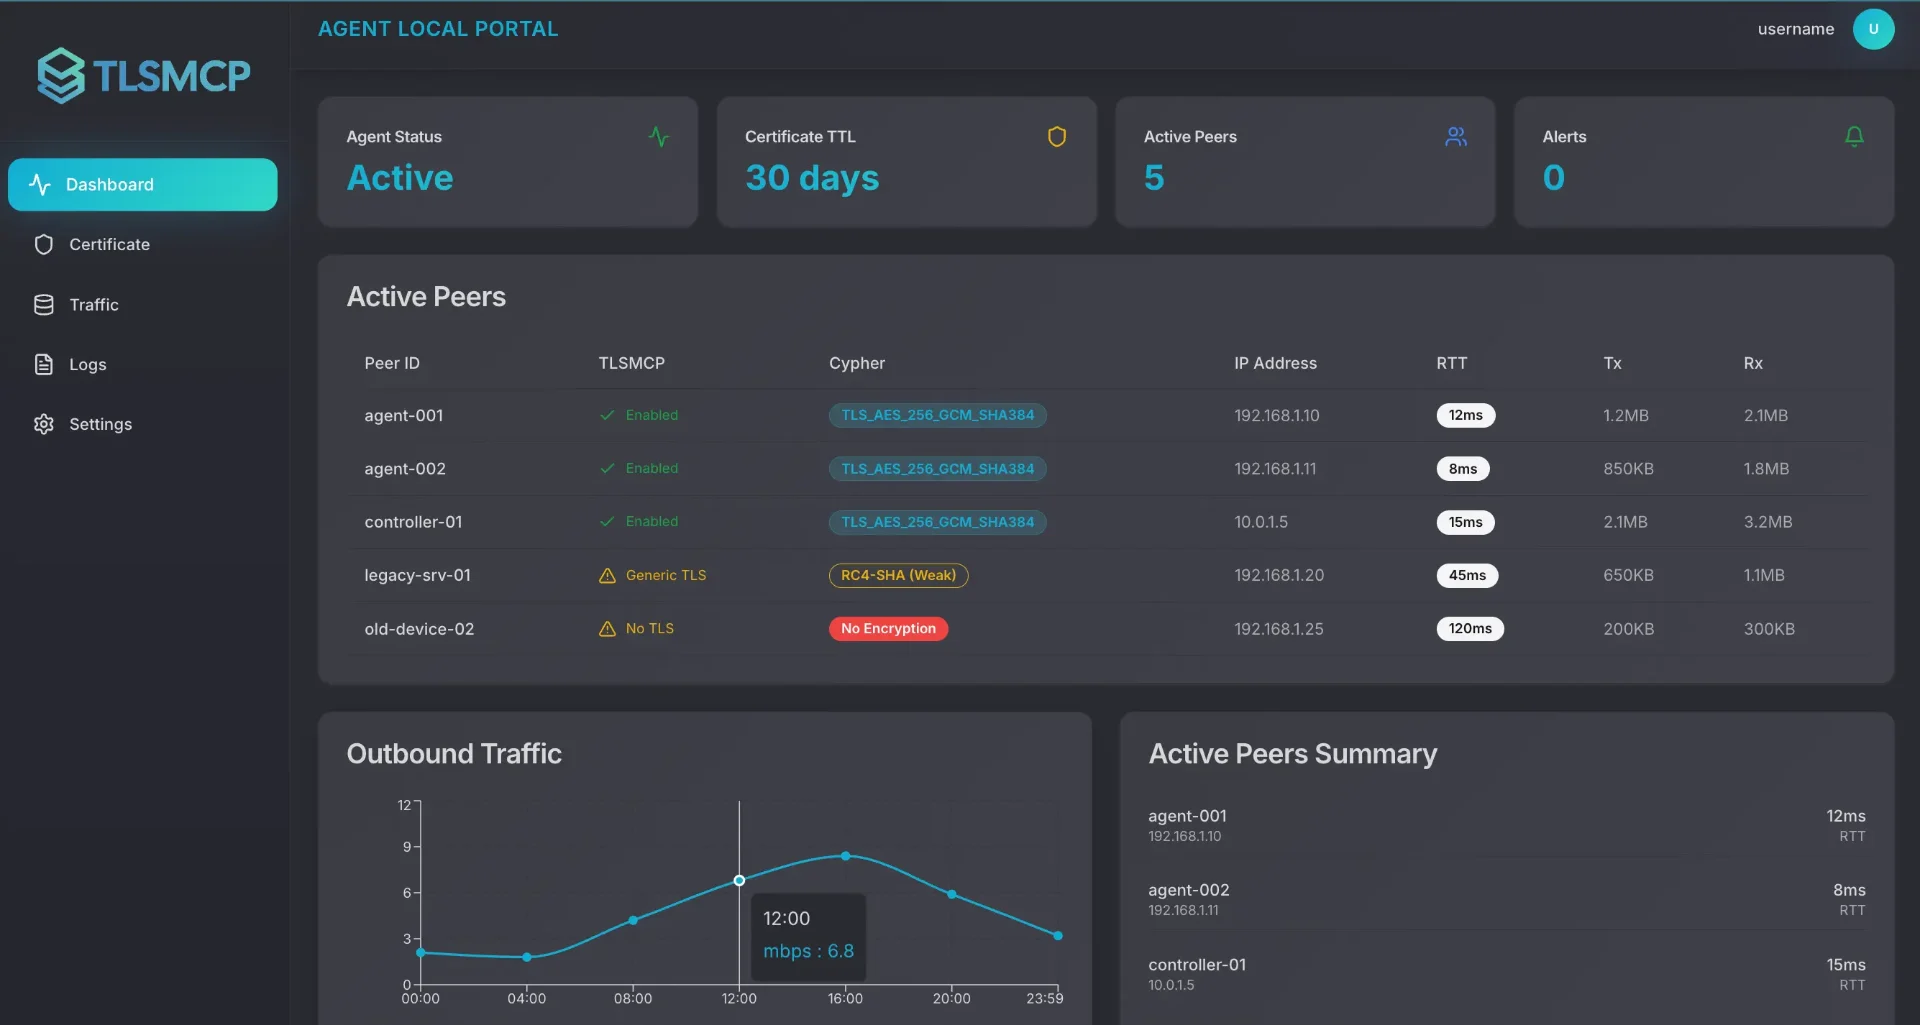The width and height of the screenshot is (1920, 1025).
Task: Click the No Encryption badge for old-device-02
Action: [888, 628]
